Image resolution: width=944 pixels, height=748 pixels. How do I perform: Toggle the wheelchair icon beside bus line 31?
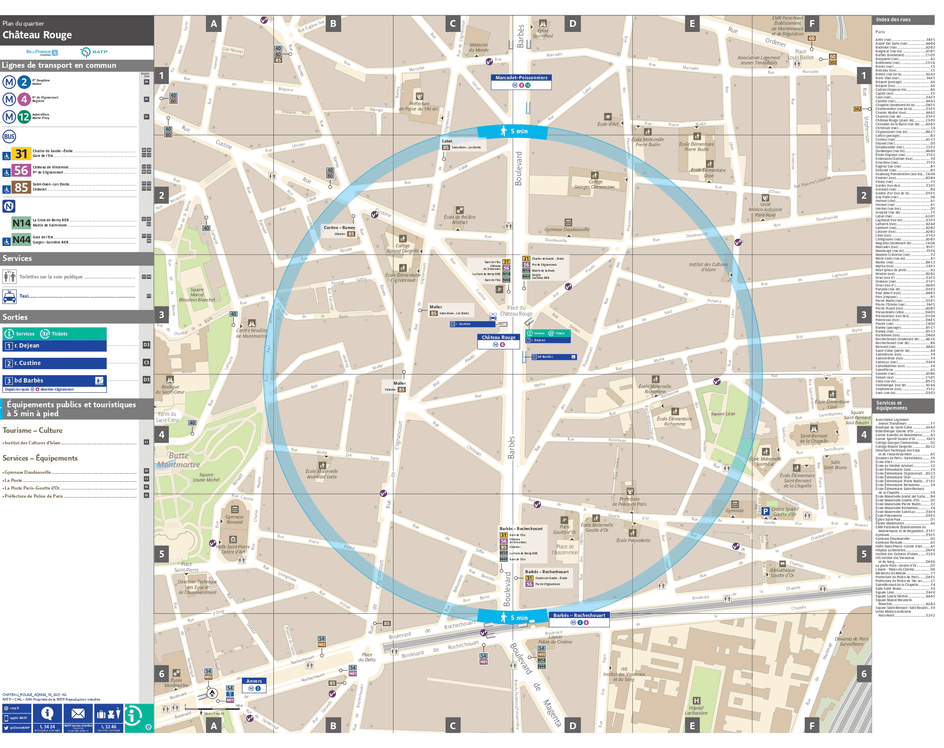tap(5, 154)
